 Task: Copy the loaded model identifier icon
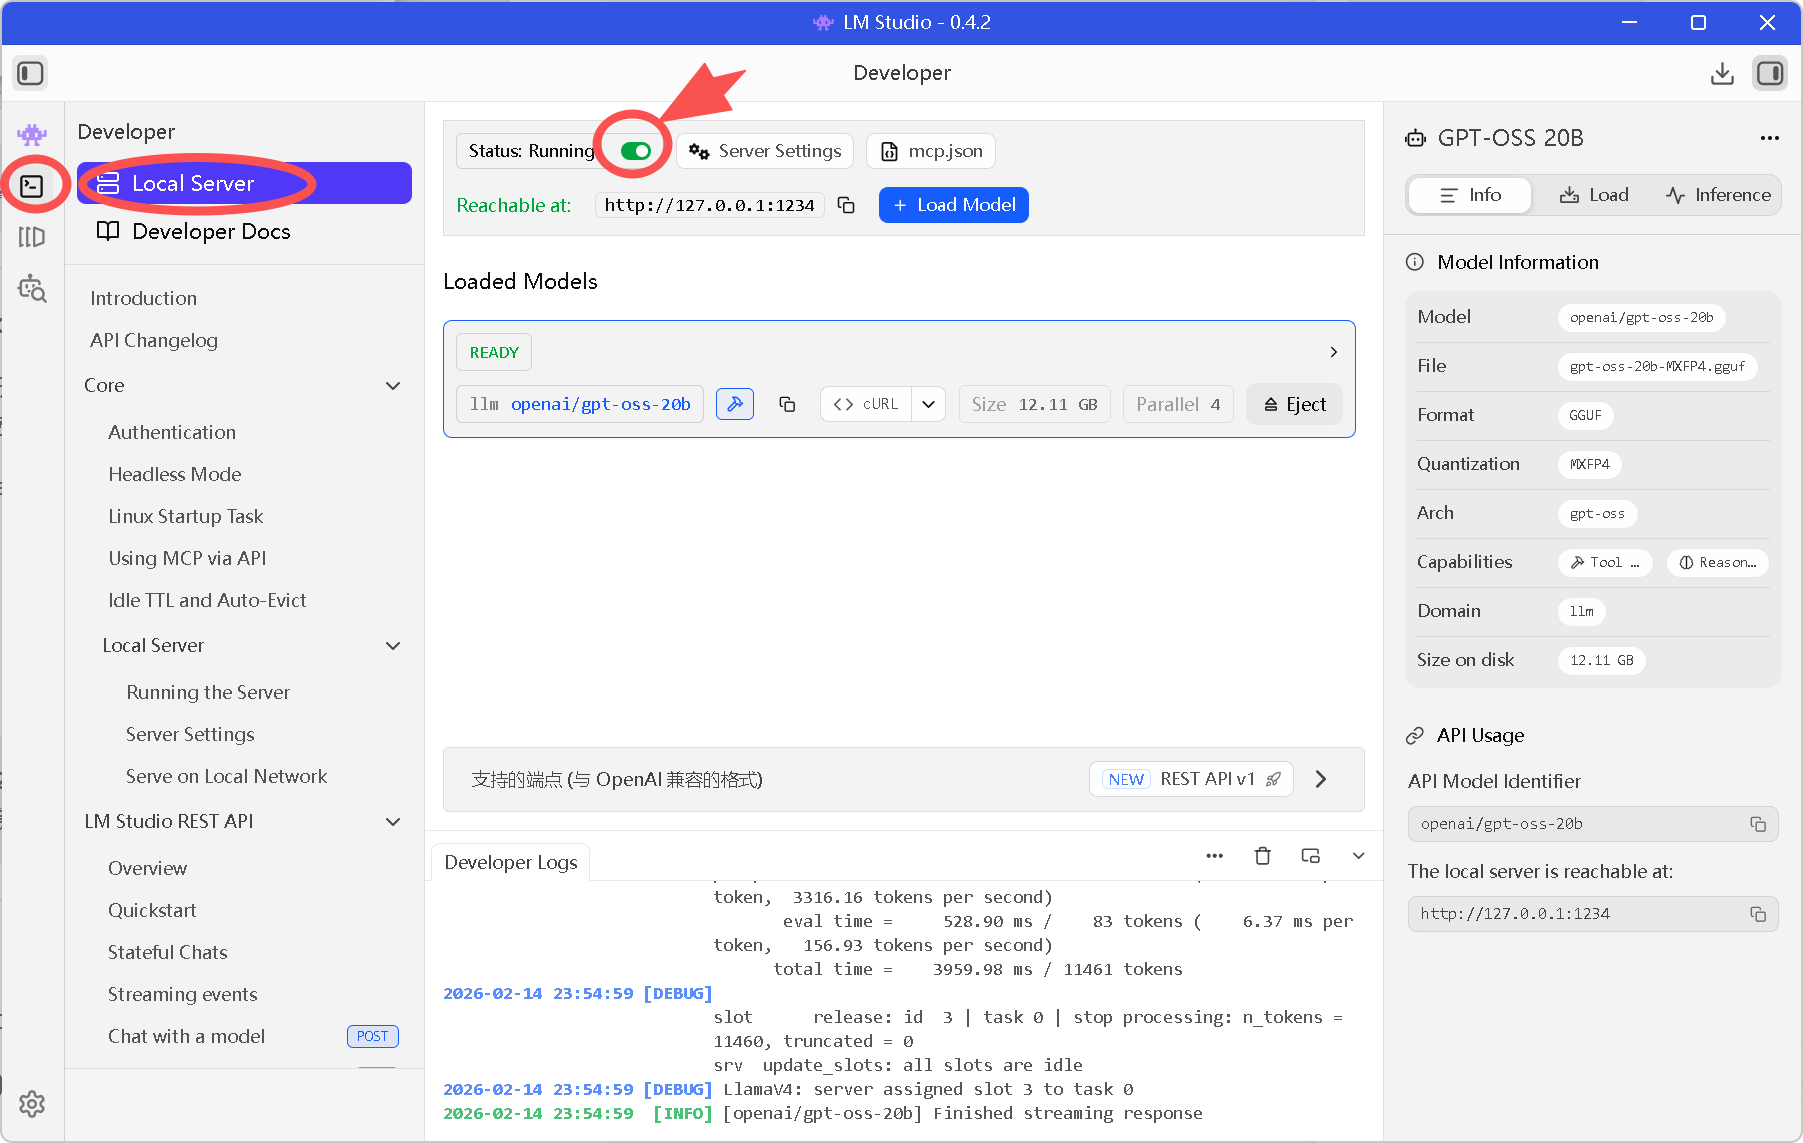pos(787,404)
